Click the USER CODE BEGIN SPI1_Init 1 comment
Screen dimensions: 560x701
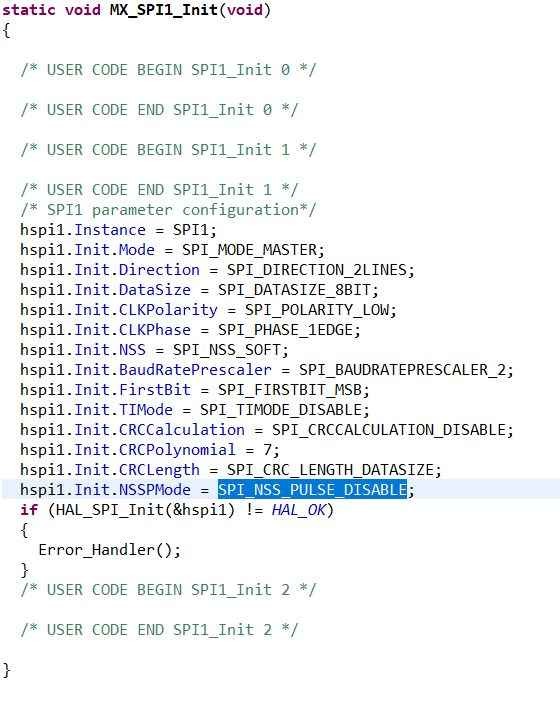click(168, 150)
